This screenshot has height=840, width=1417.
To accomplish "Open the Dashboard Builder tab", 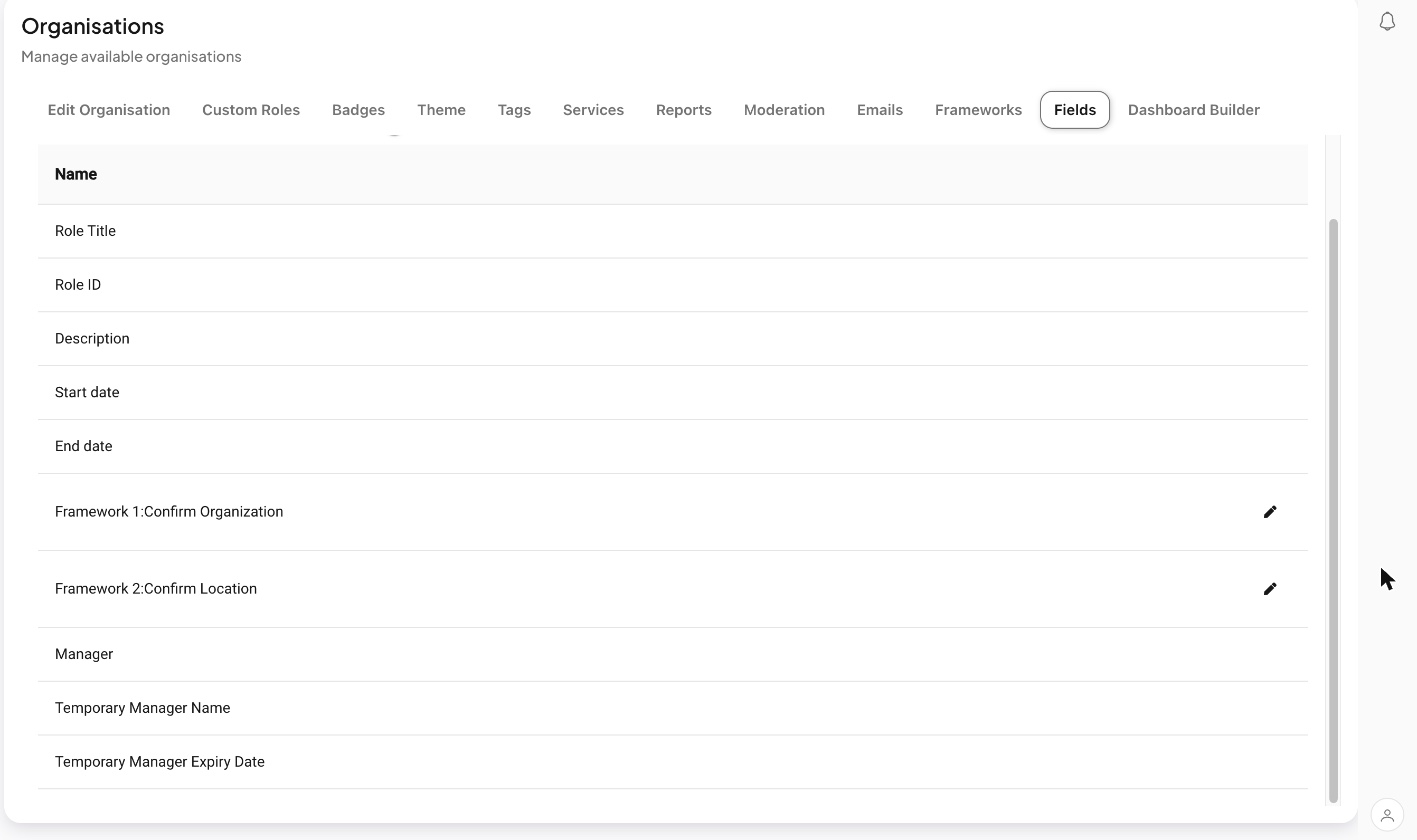I will click(1194, 110).
